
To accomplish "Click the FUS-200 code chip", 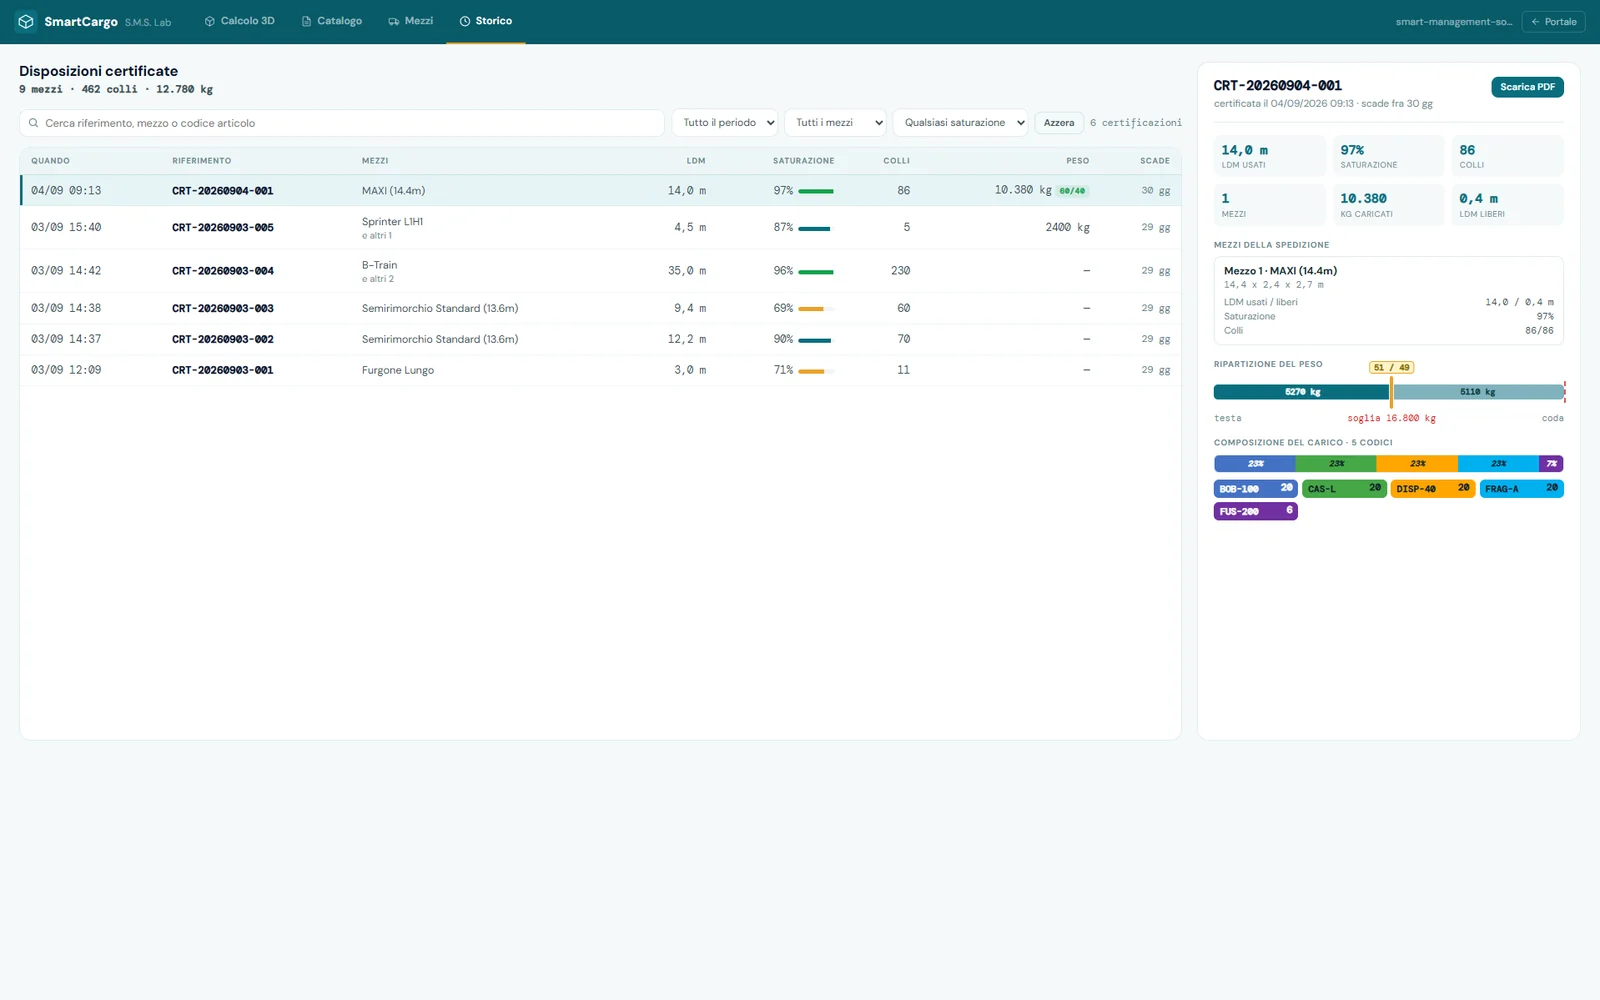I will (x=1255, y=511).
